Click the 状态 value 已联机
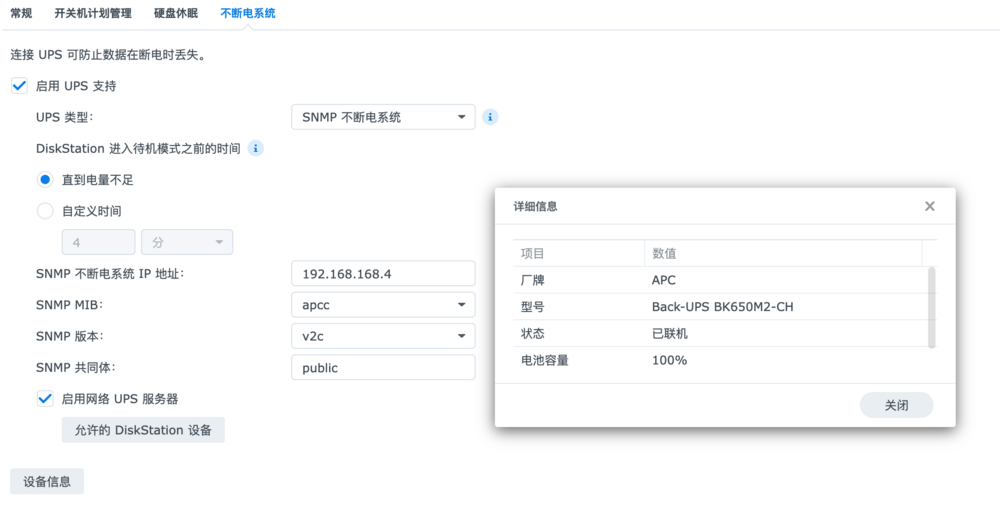The image size is (1000, 520). click(x=670, y=334)
